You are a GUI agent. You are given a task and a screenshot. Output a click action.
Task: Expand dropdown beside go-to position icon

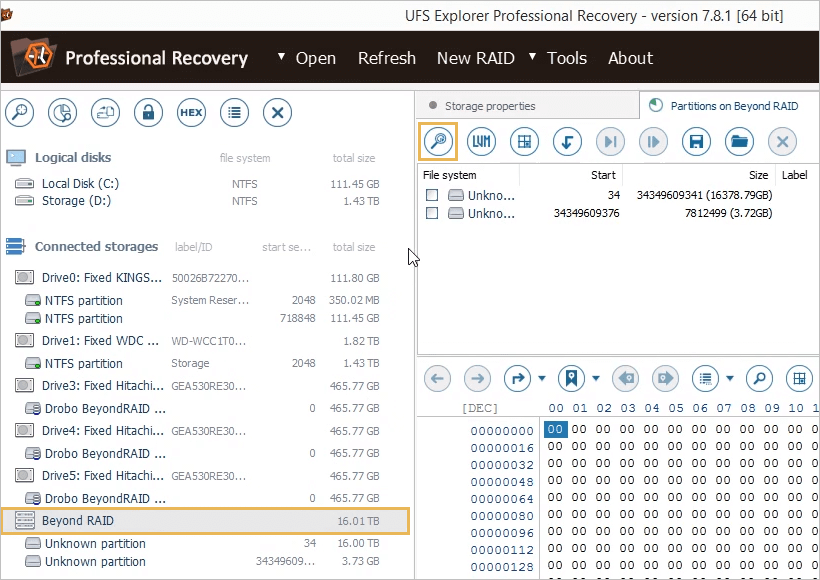542,378
